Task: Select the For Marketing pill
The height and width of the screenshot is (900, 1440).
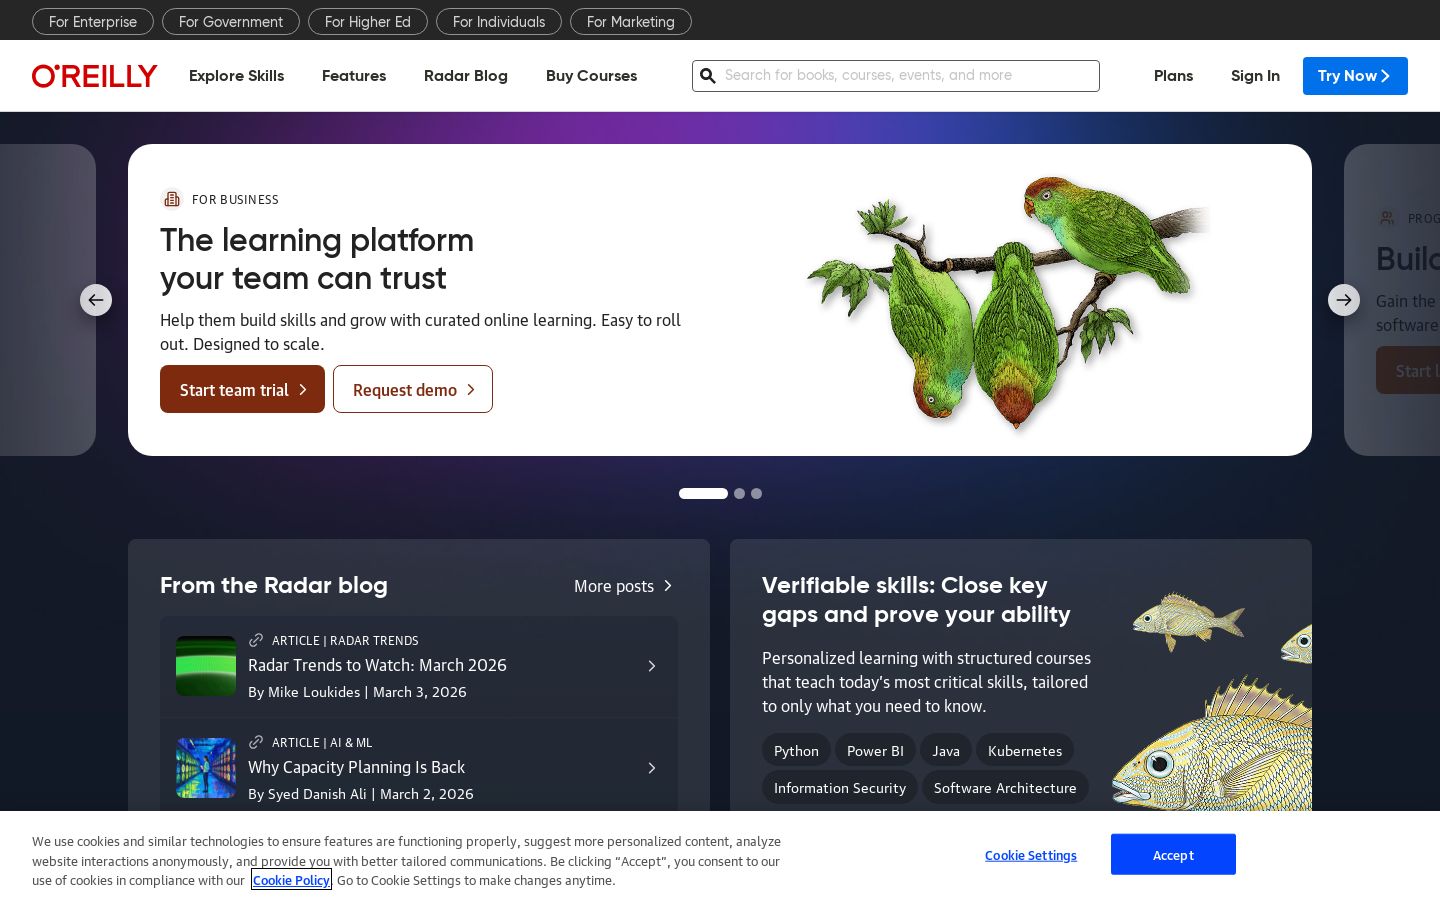Action: (631, 21)
